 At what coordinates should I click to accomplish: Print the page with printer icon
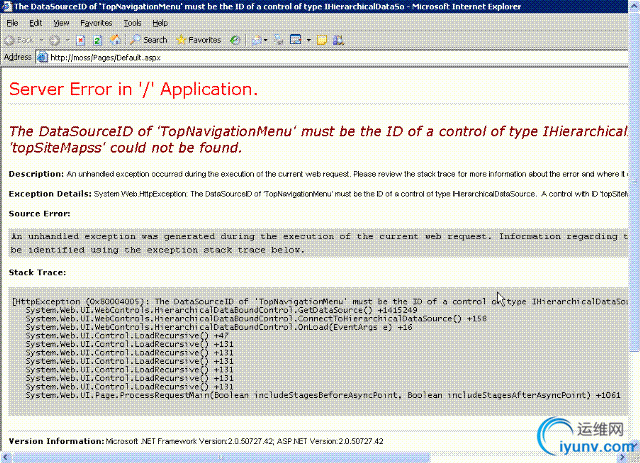tap(279, 40)
